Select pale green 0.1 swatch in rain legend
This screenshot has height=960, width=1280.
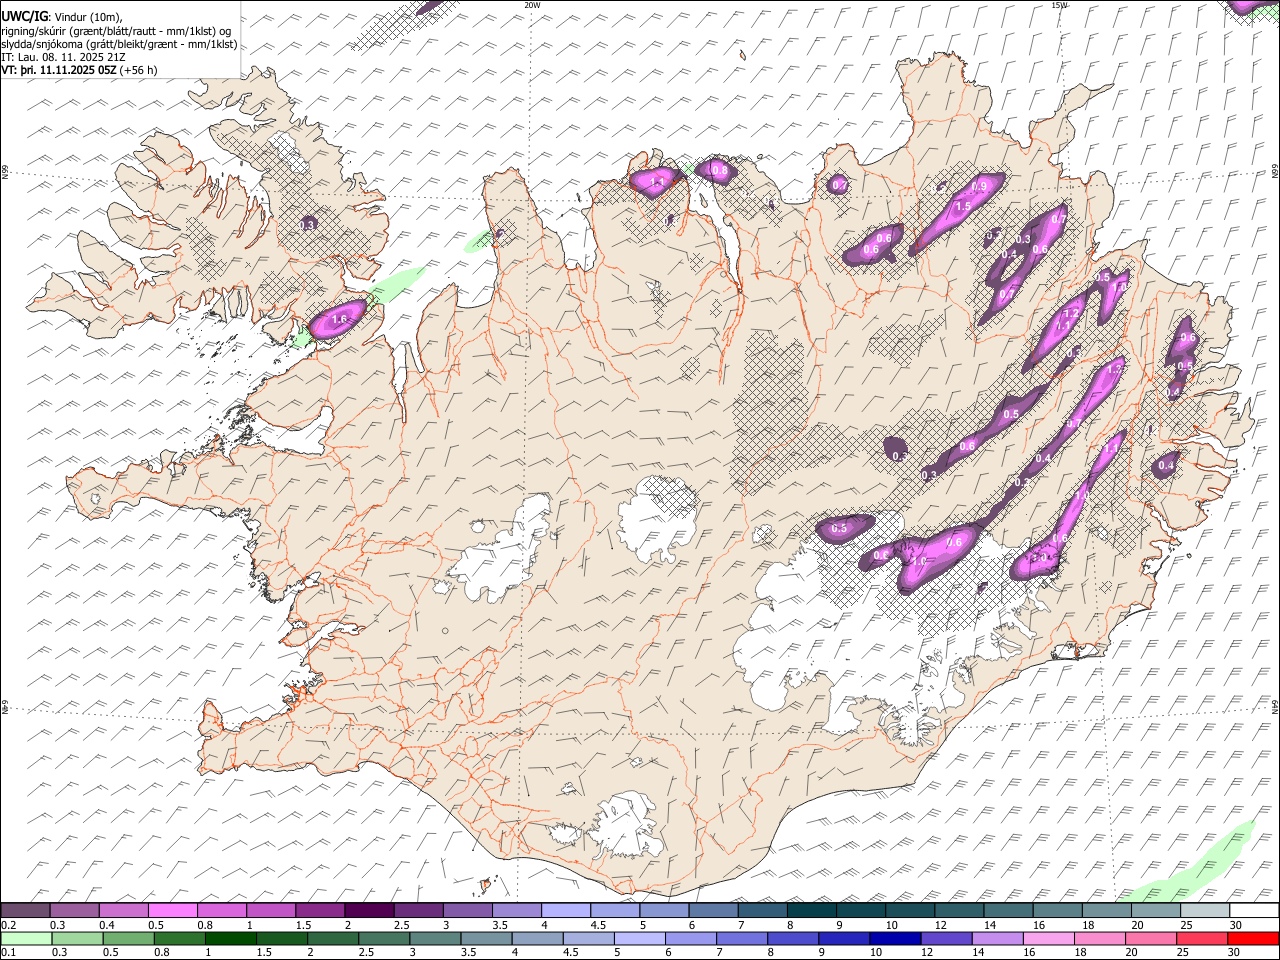tap(26, 939)
